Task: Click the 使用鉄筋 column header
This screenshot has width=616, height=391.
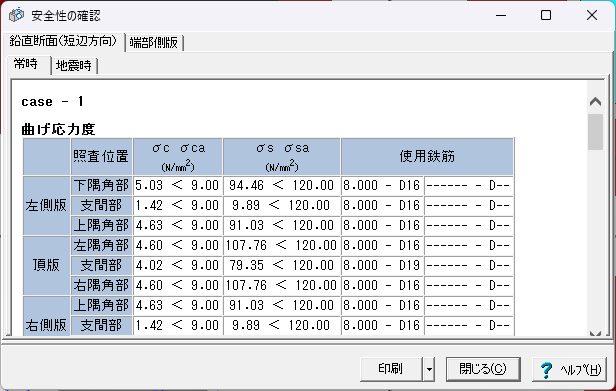Action: (427, 156)
